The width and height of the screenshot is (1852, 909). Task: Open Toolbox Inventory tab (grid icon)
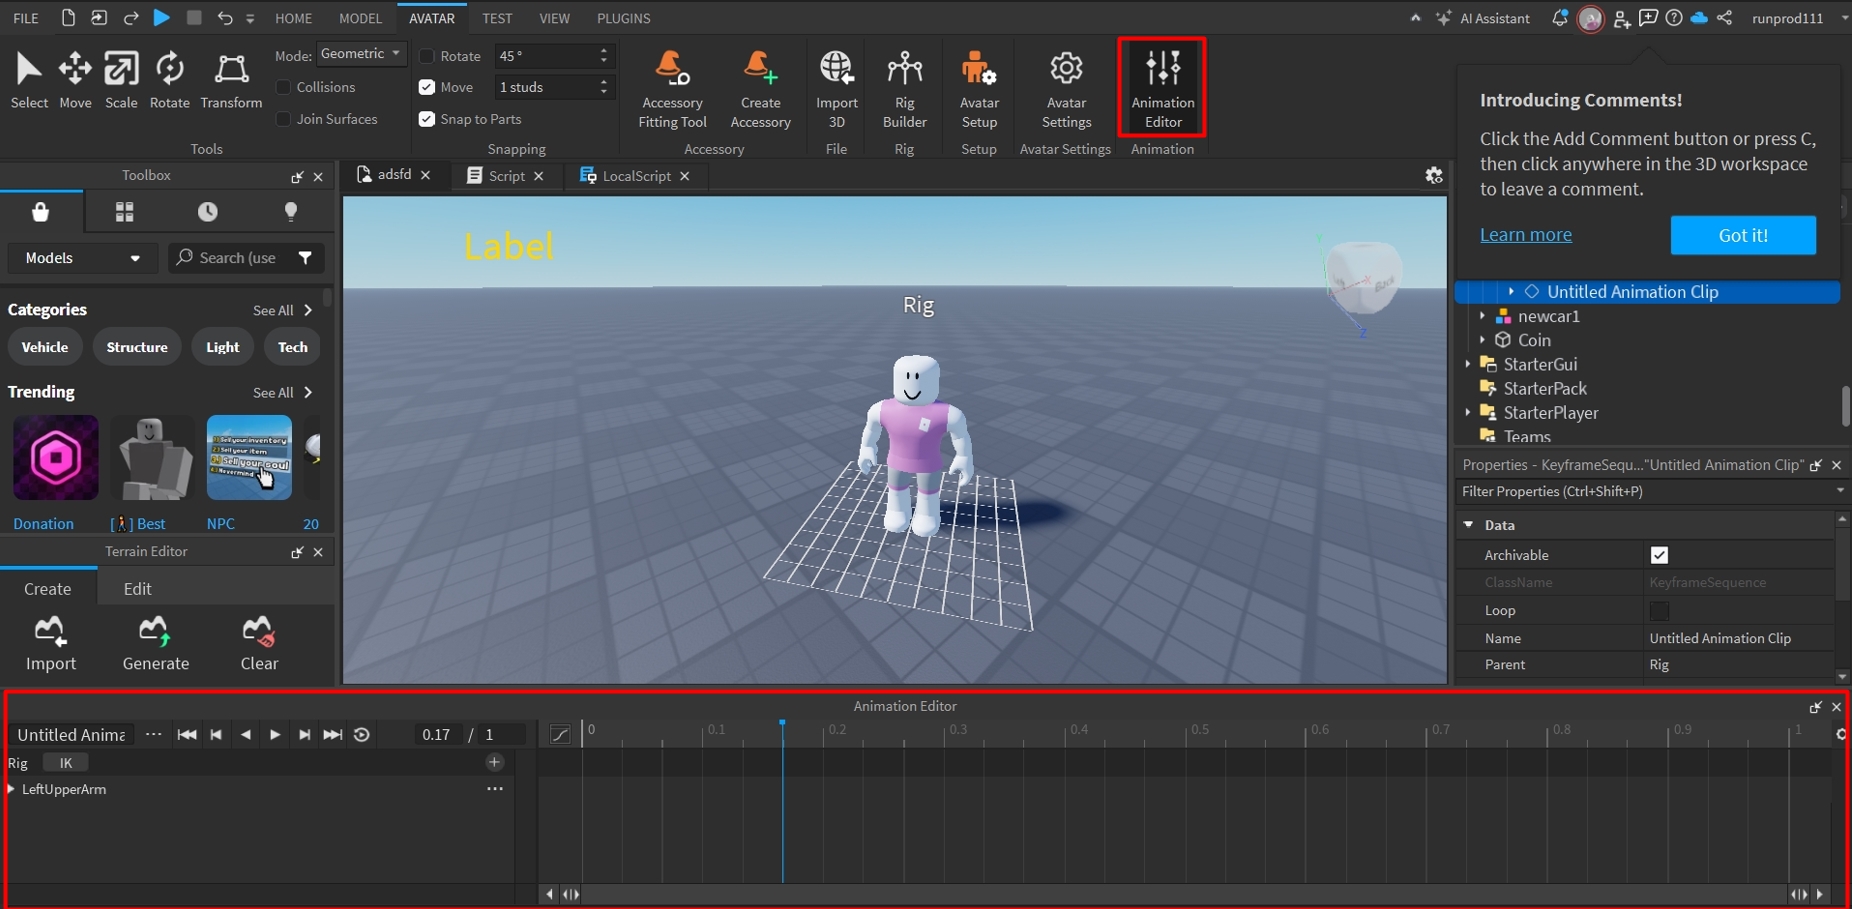(x=124, y=212)
